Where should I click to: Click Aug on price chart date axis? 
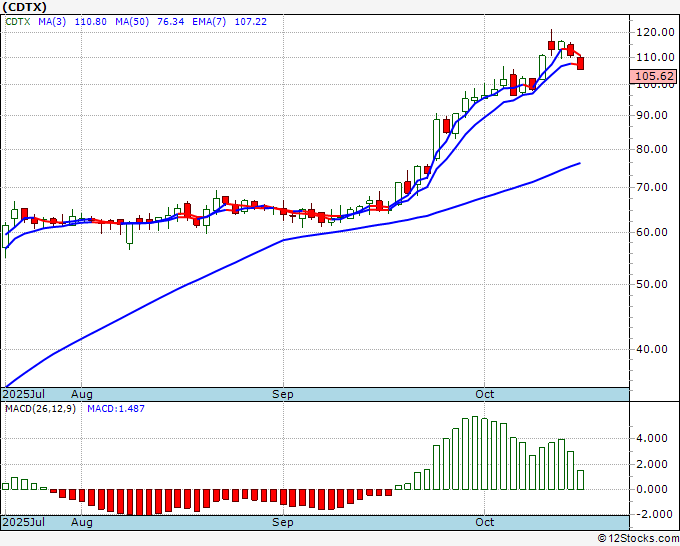82,394
